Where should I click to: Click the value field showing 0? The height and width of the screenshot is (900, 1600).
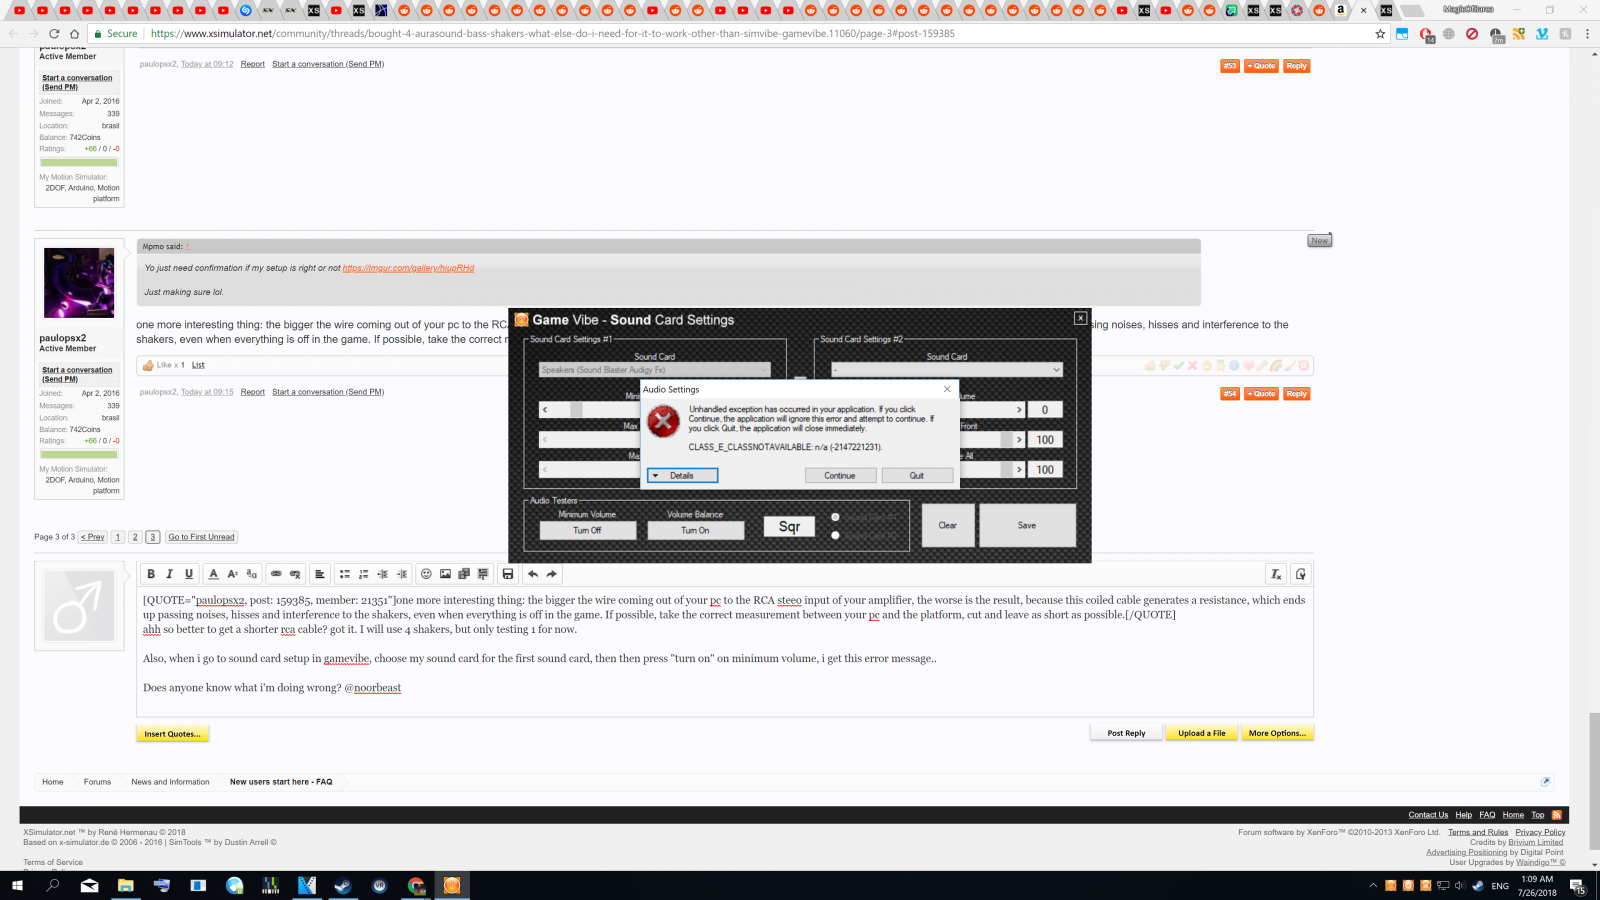(x=1045, y=410)
